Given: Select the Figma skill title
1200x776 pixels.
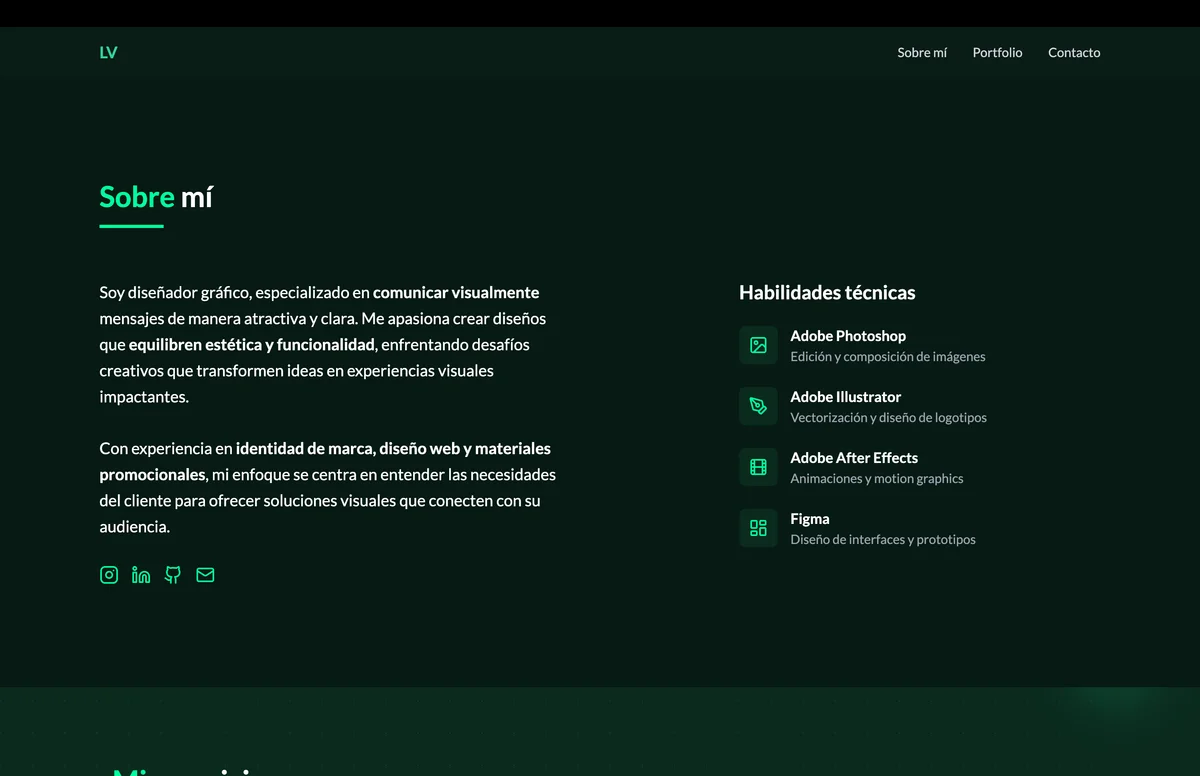Looking at the screenshot, I should tap(810, 519).
